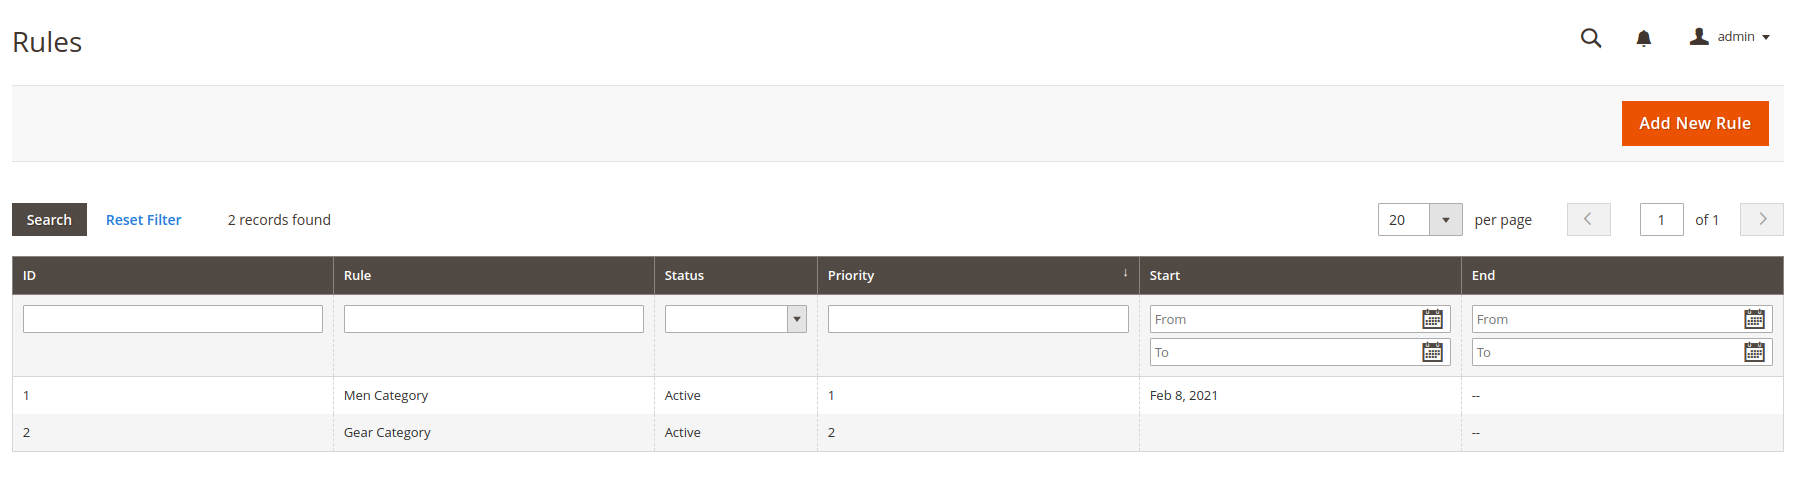Click the Reset Filter link
Screen dimensions: 1802x479
(x=143, y=220)
